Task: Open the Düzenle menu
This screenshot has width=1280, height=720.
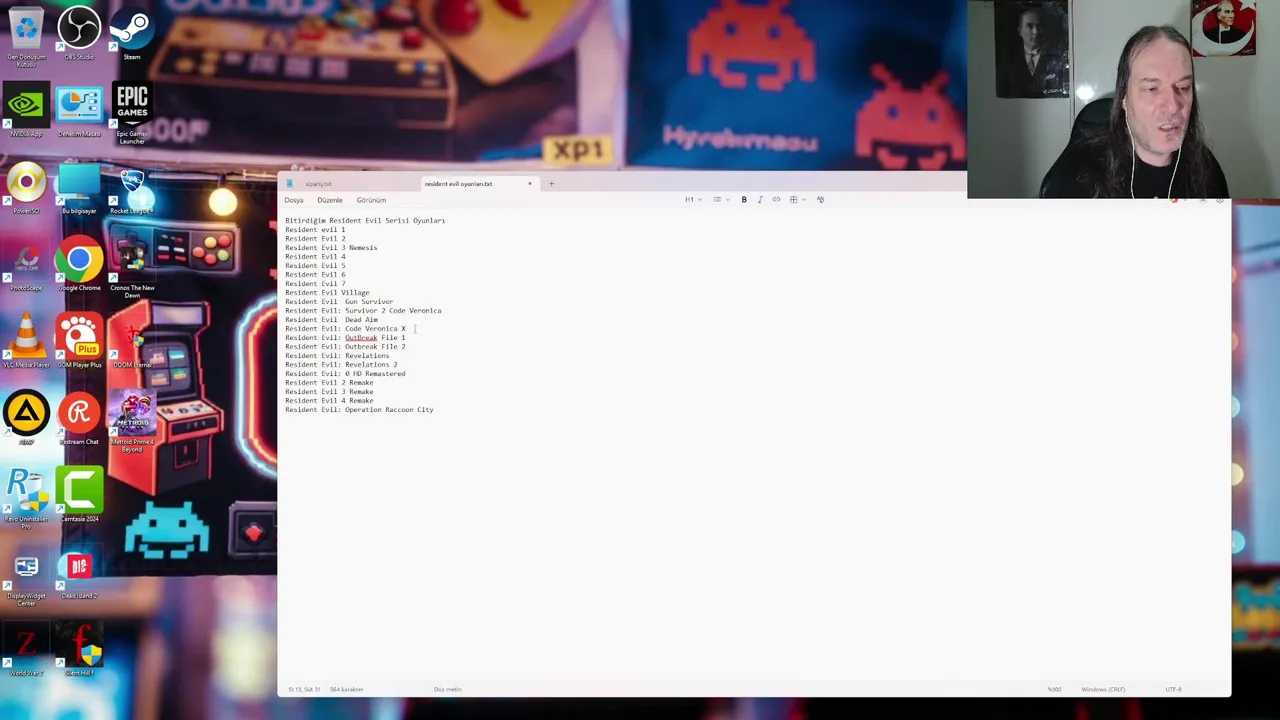Action: pyautogui.click(x=330, y=200)
